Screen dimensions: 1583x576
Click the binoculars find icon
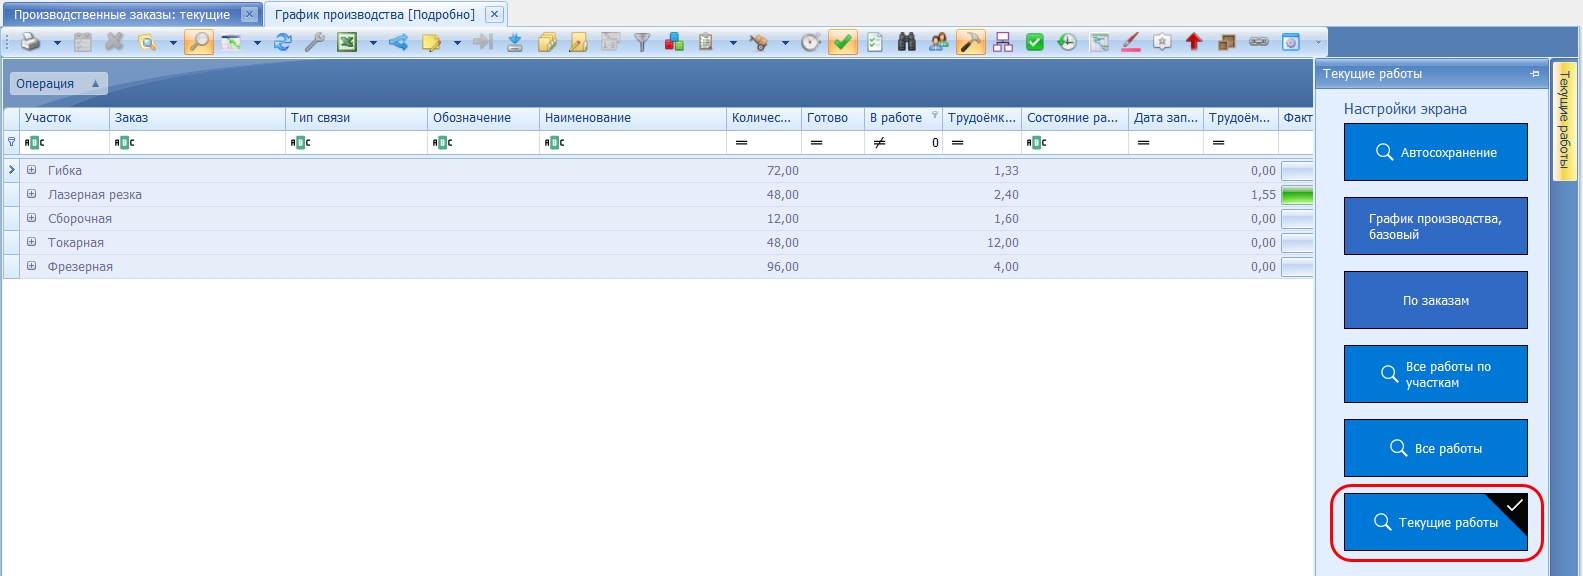[907, 42]
